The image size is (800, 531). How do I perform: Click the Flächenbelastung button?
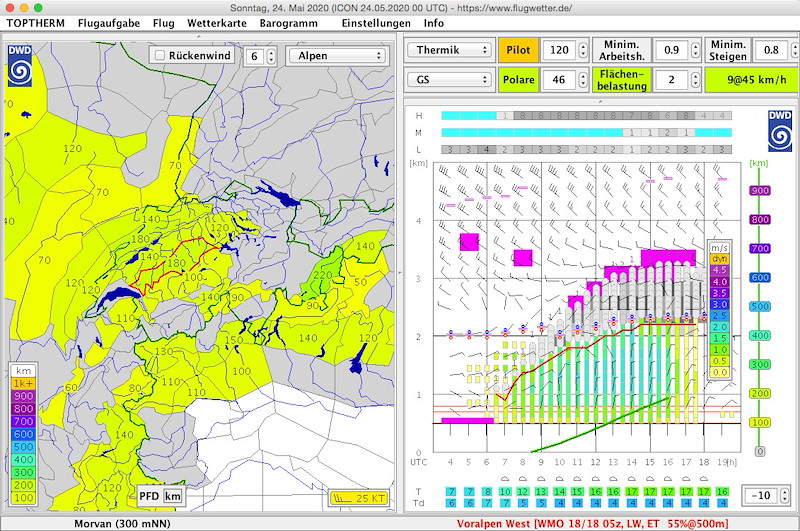pos(622,80)
